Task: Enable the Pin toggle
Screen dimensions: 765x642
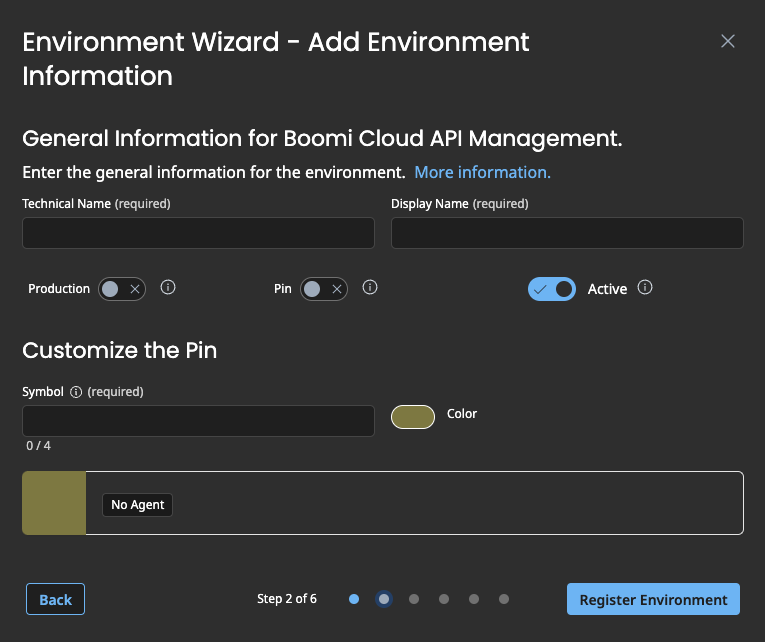Action: pos(324,289)
